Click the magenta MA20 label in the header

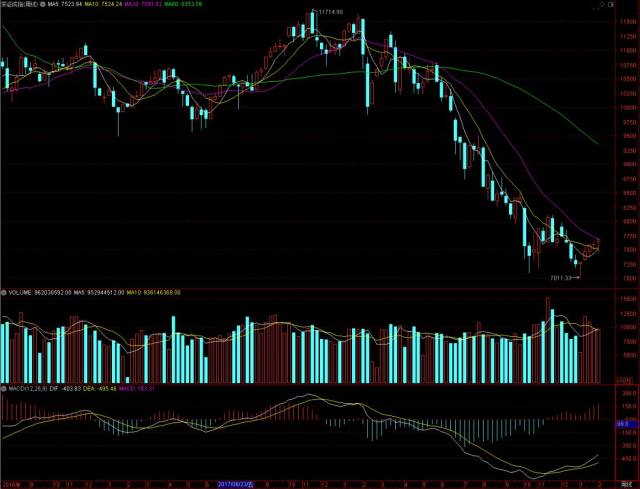[x=143, y=4]
